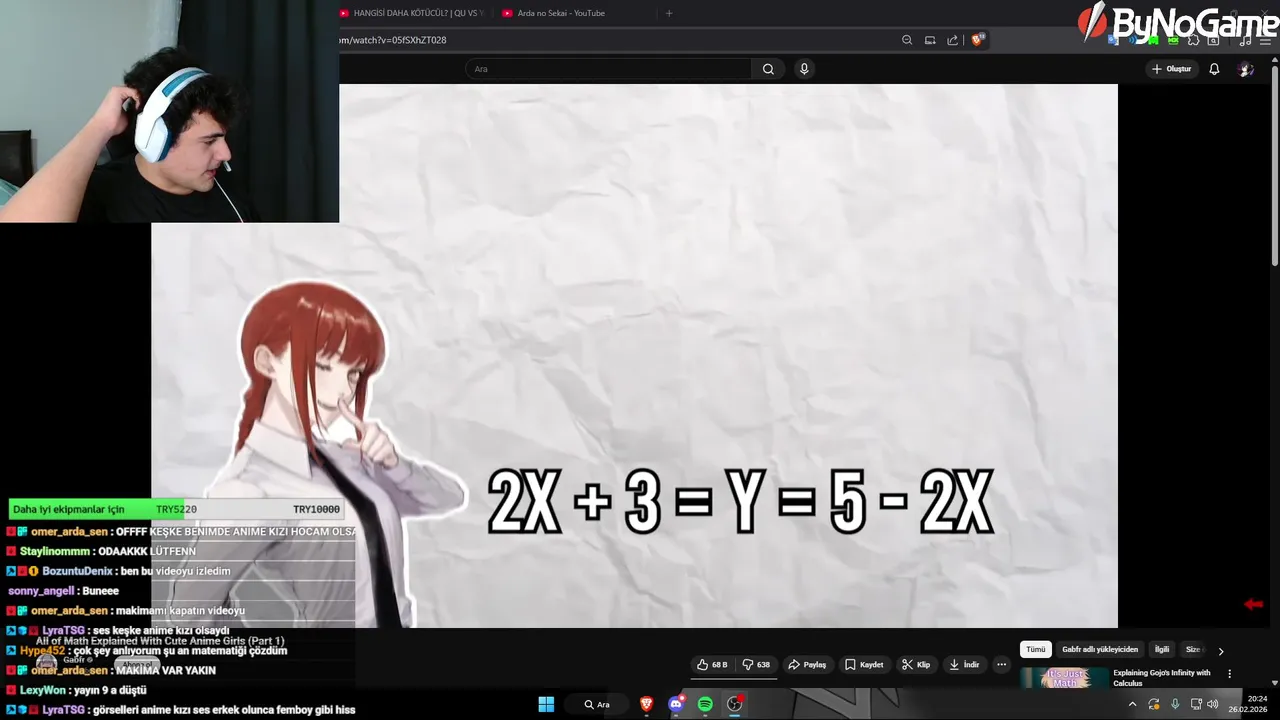1280x720 pixels.
Task: Click the browser address bar URL
Action: (x=393, y=40)
